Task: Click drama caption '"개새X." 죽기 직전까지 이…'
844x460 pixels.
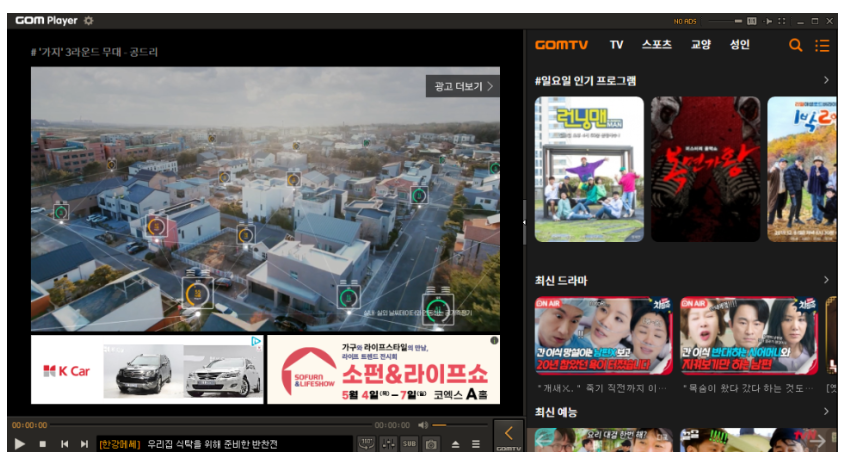Action: [602, 388]
